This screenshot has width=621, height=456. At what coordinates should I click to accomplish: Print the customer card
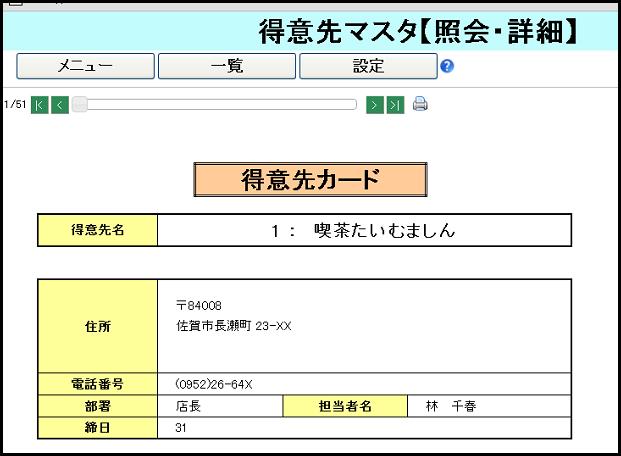(x=420, y=104)
